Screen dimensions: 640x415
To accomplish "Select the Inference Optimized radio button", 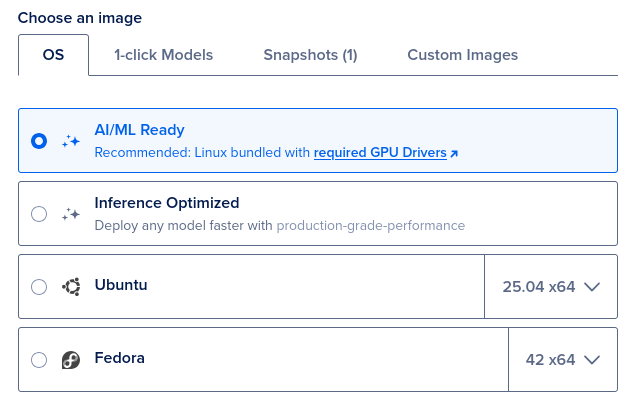I will 39,214.
